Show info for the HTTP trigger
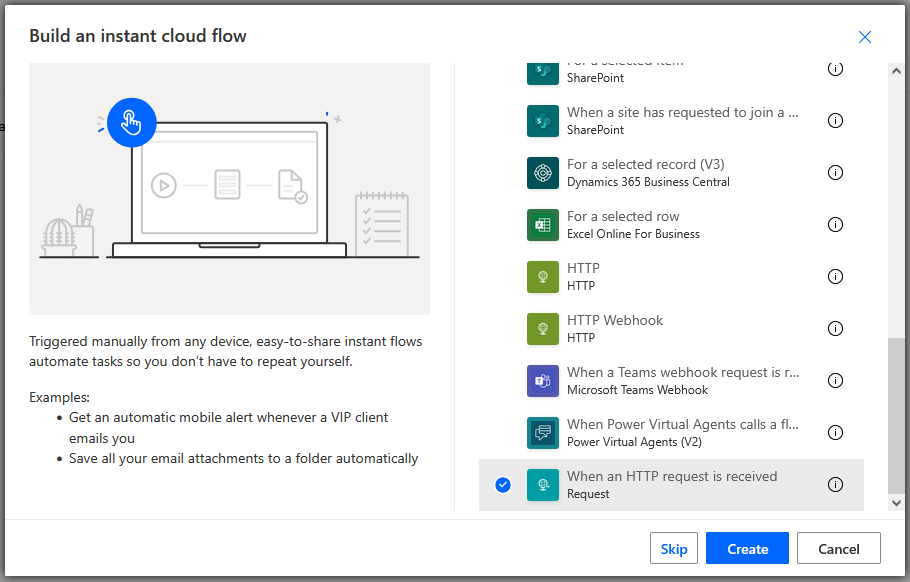This screenshot has width=910, height=582. tap(835, 276)
